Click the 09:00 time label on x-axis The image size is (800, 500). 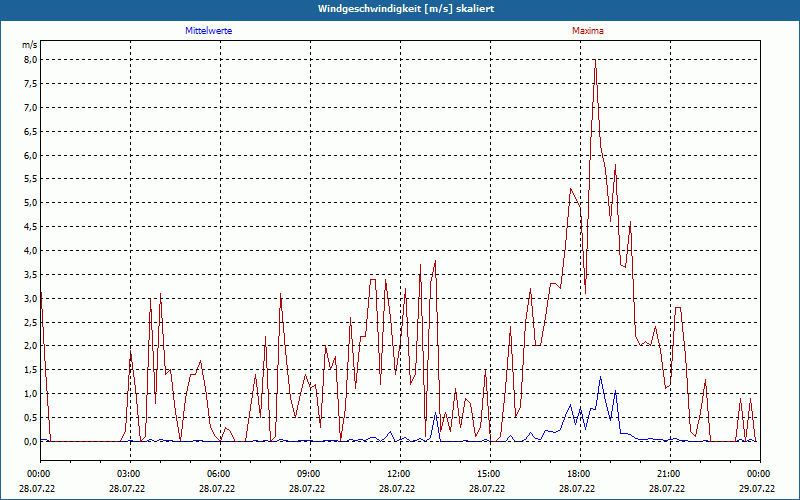[310, 474]
